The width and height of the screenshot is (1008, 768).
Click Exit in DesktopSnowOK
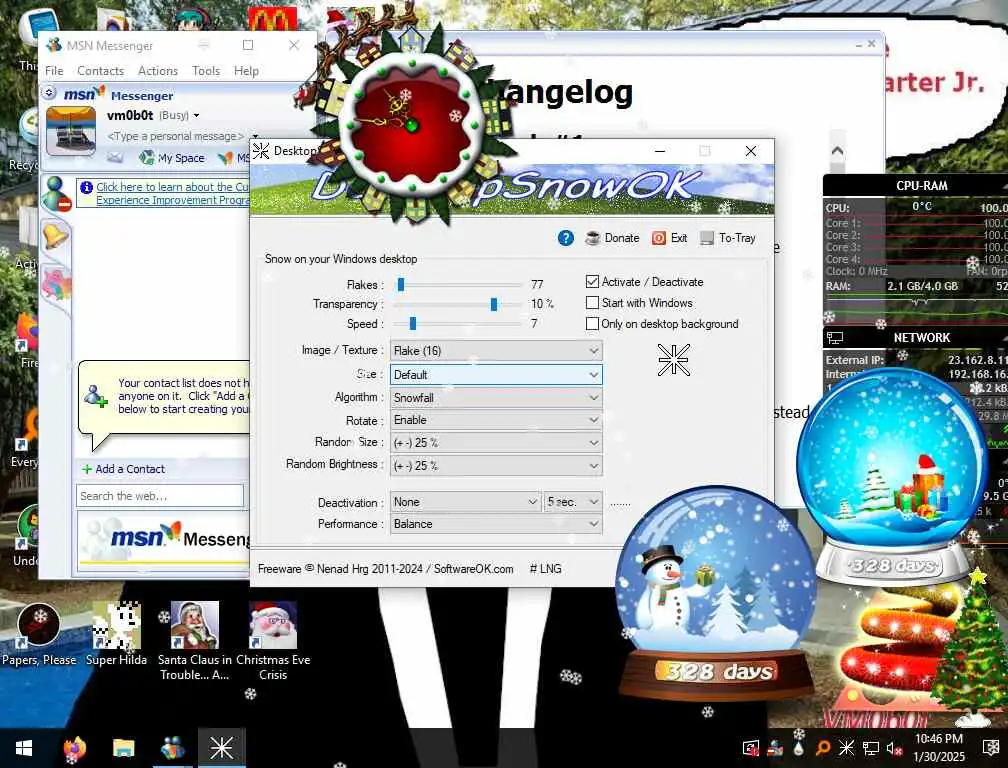669,238
